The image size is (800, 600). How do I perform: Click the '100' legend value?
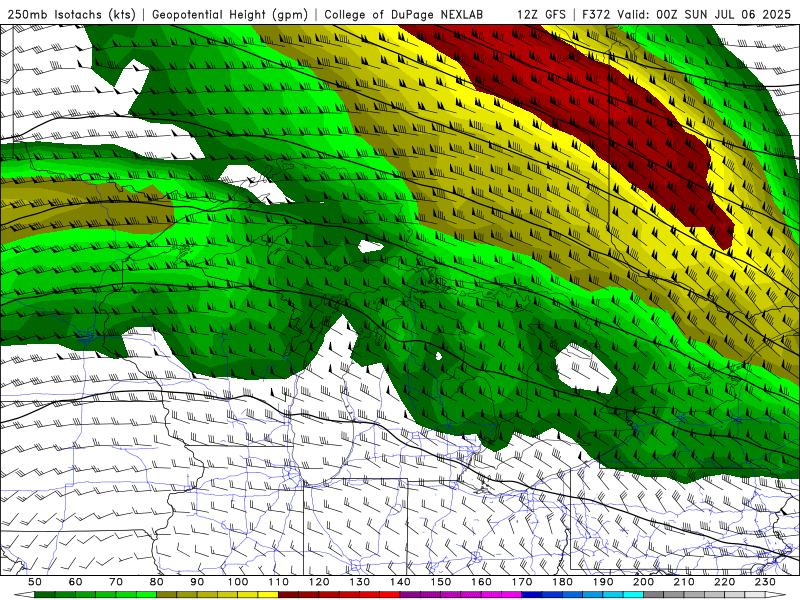(x=238, y=582)
